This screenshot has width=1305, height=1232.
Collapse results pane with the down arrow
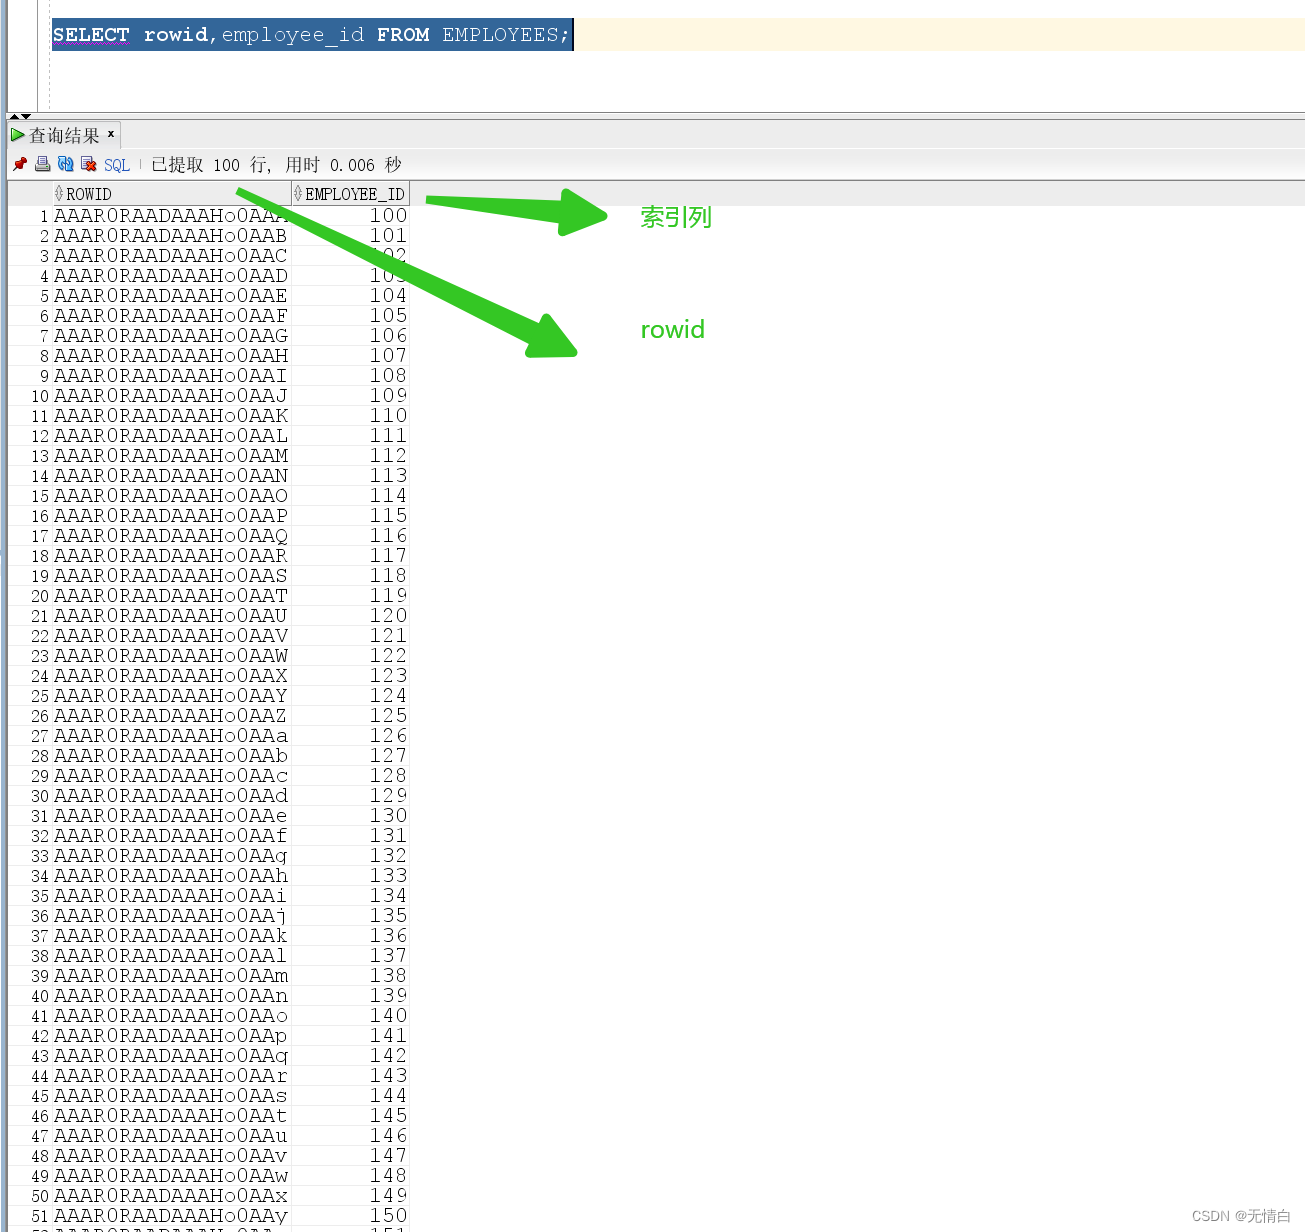tap(26, 117)
